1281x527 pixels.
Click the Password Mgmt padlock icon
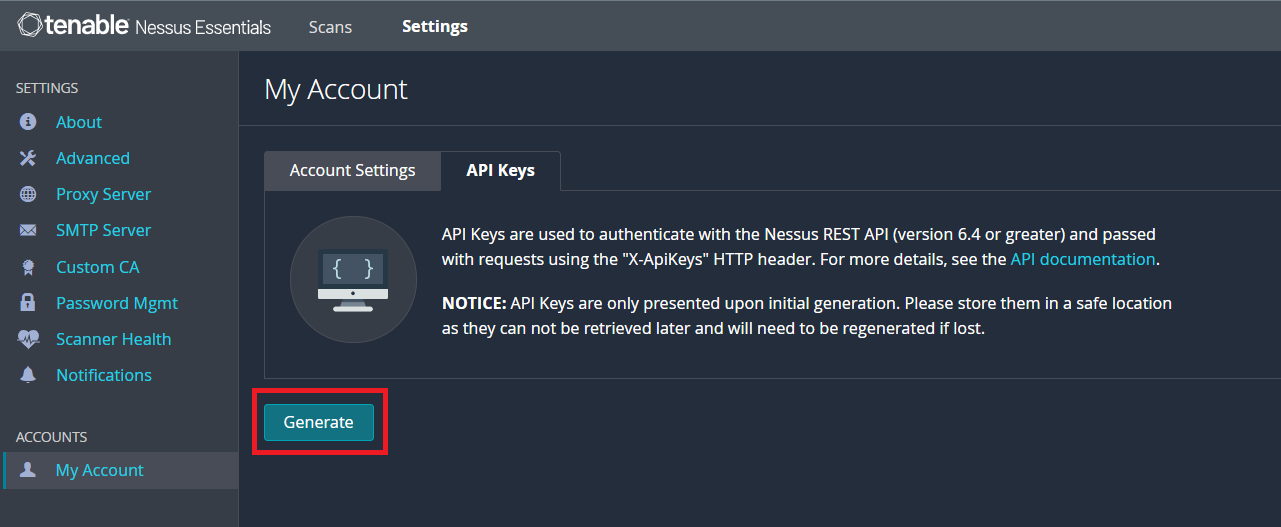(x=28, y=303)
